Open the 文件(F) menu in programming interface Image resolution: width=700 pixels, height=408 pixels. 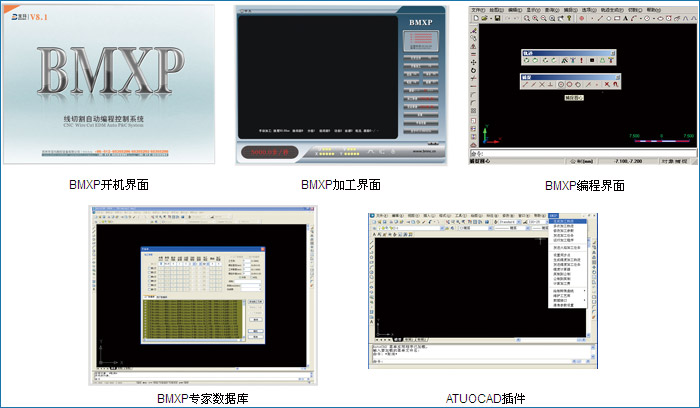[478, 9]
